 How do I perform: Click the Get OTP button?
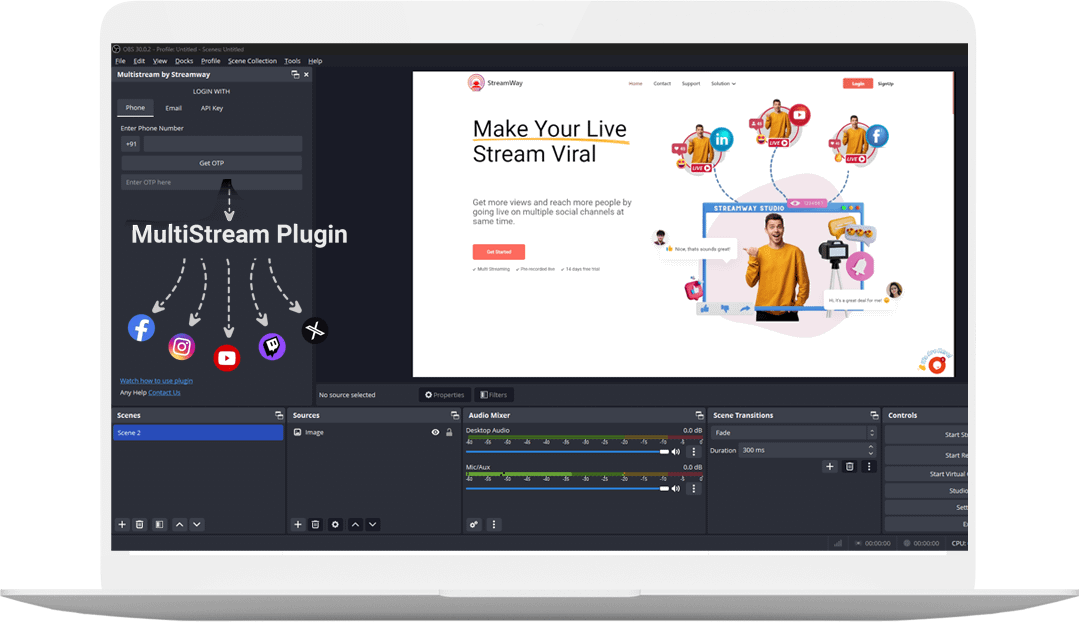[x=212, y=163]
